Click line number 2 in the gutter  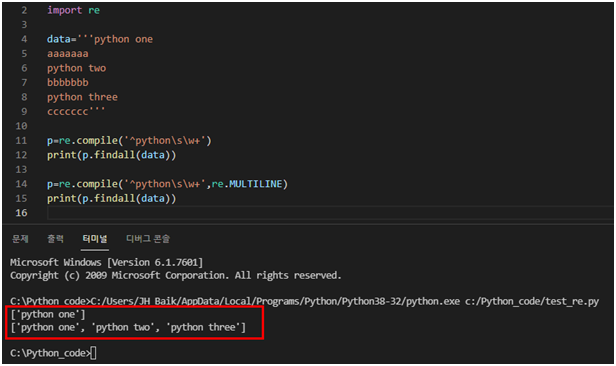[x=24, y=10]
